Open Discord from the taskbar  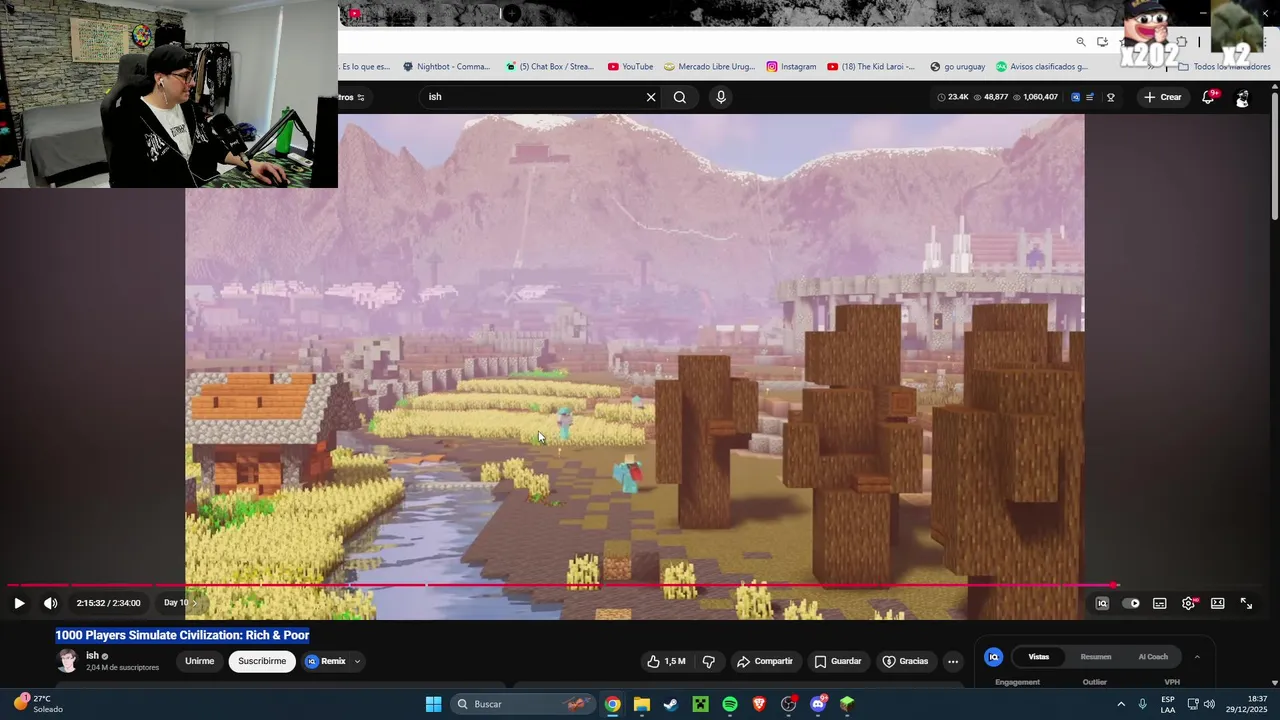pyautogui.click(x=818, y=704)
